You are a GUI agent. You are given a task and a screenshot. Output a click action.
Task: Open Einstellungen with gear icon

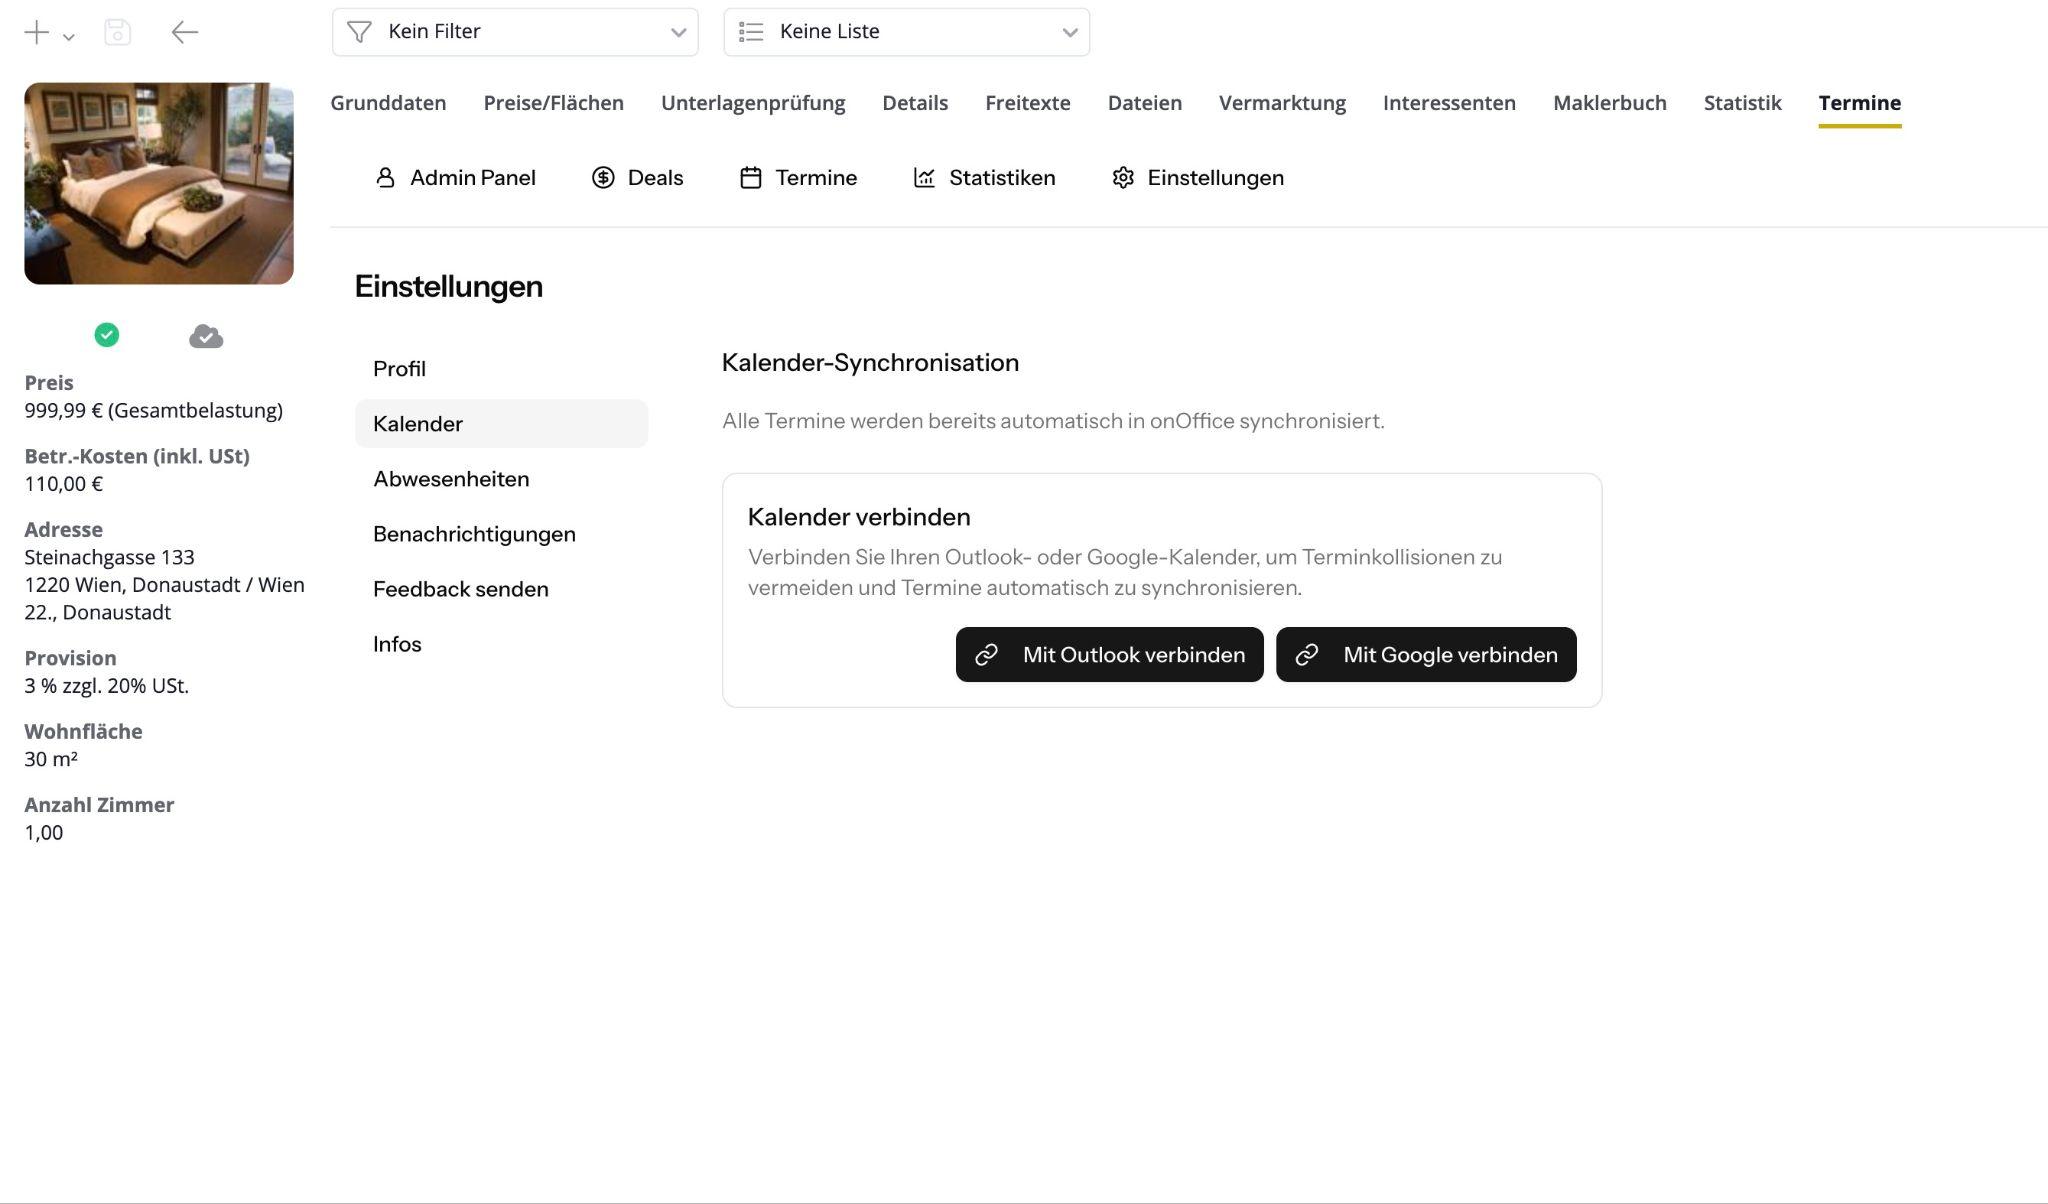[1198, 178]
